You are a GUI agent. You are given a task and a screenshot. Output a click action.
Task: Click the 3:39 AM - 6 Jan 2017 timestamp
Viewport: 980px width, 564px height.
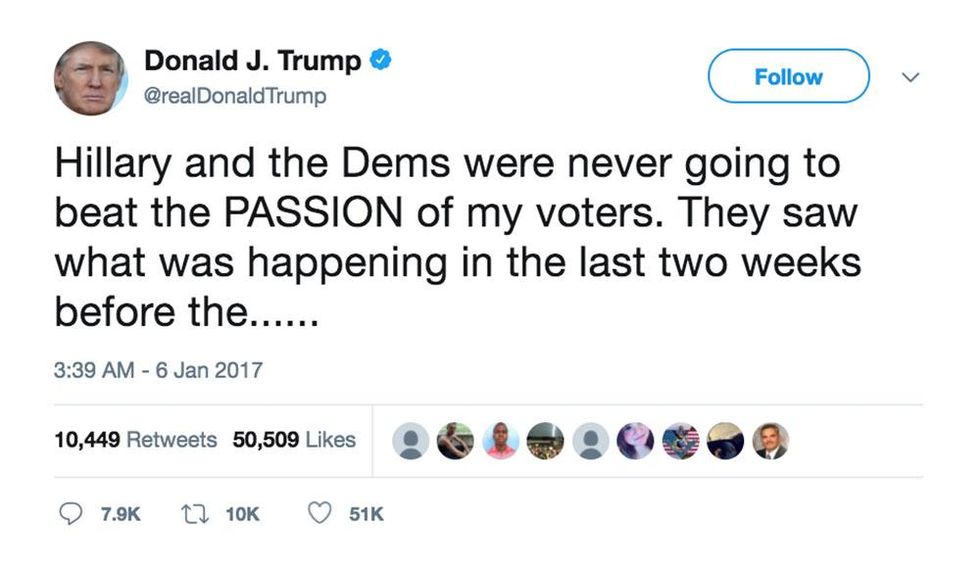[157, 370]
